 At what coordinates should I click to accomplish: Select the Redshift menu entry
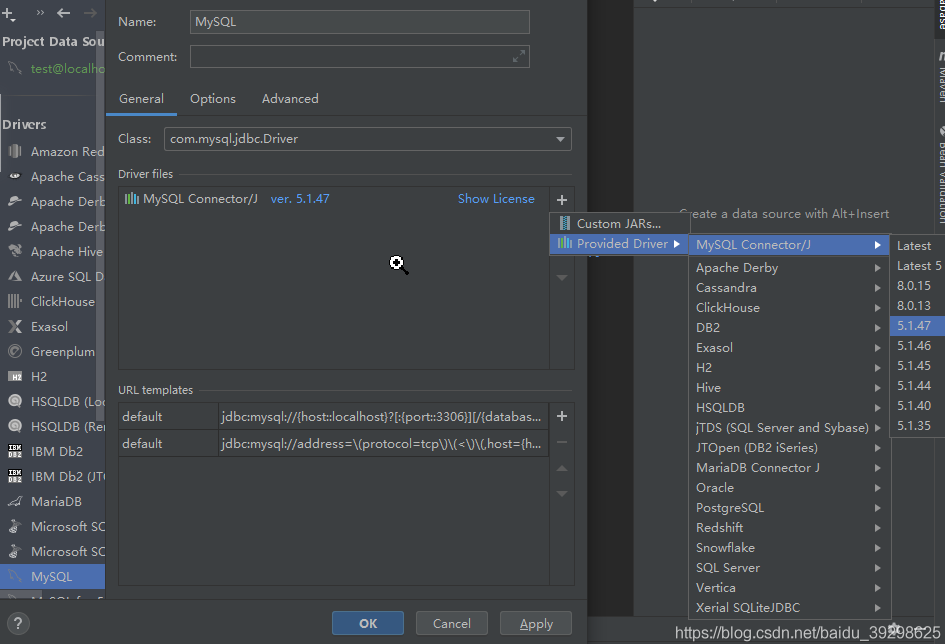click(789, 528)
